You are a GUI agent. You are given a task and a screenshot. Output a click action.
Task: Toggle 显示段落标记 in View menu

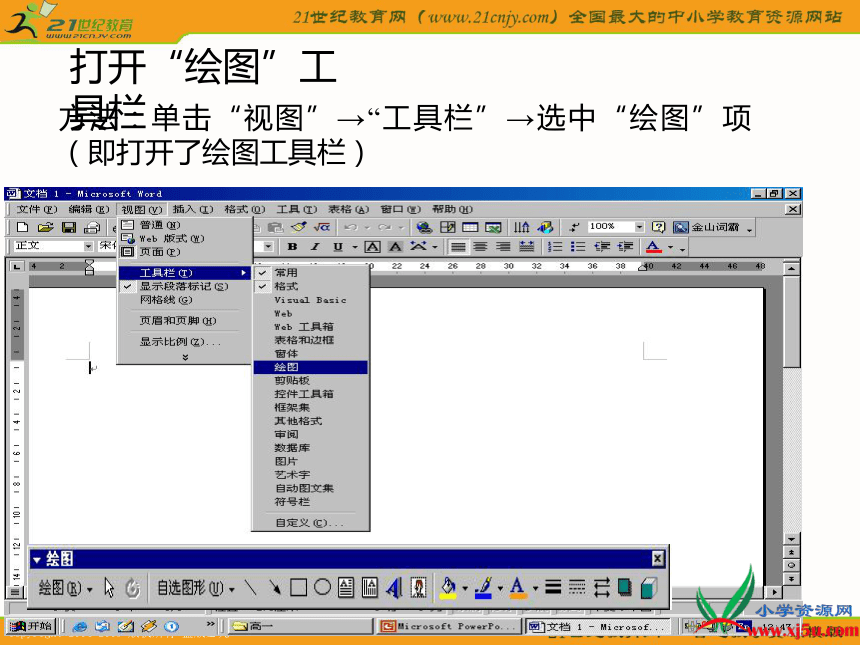tap(185, 286)
